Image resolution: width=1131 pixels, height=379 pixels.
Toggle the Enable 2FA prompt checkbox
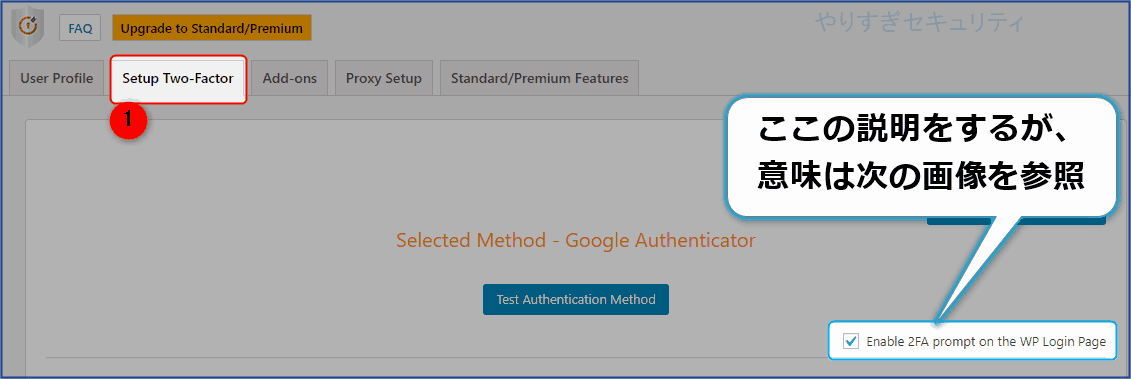point(852,341)
